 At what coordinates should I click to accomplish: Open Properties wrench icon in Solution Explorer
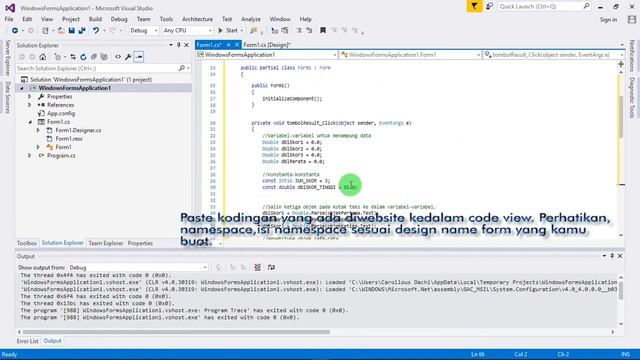tap(128, 57)
